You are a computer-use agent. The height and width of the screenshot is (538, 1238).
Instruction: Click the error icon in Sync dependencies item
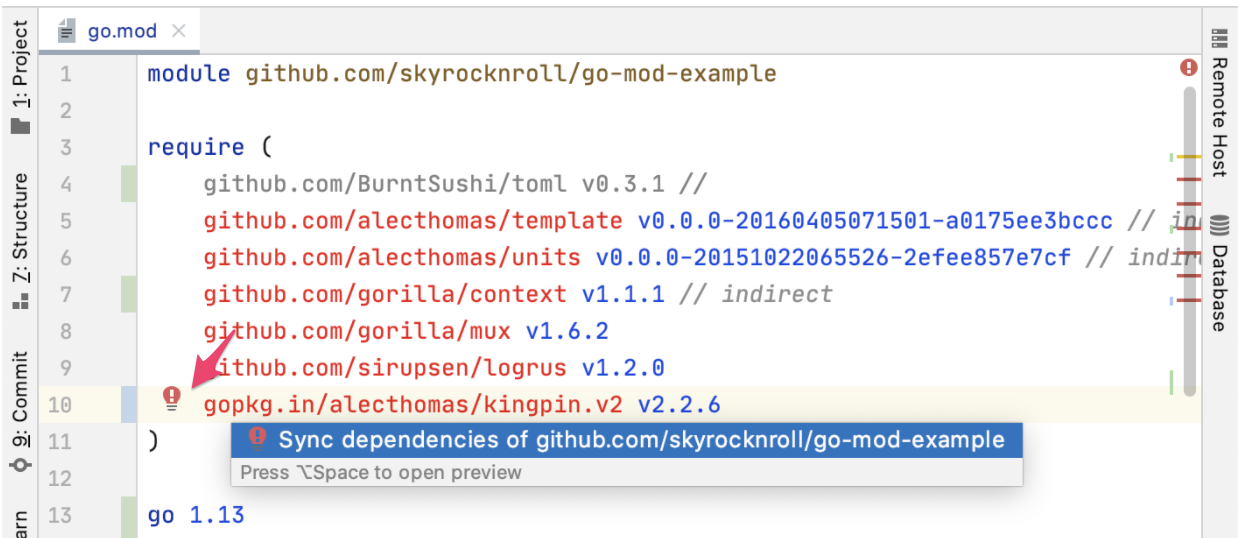[x=258, y=439]
